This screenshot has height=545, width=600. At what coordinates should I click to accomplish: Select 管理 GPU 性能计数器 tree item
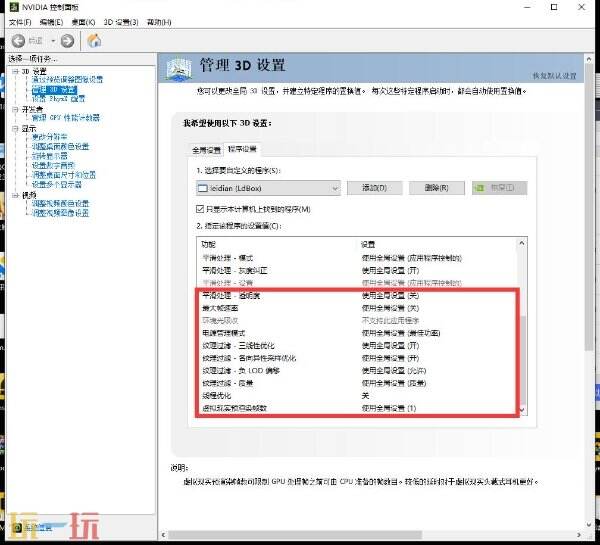65,117
